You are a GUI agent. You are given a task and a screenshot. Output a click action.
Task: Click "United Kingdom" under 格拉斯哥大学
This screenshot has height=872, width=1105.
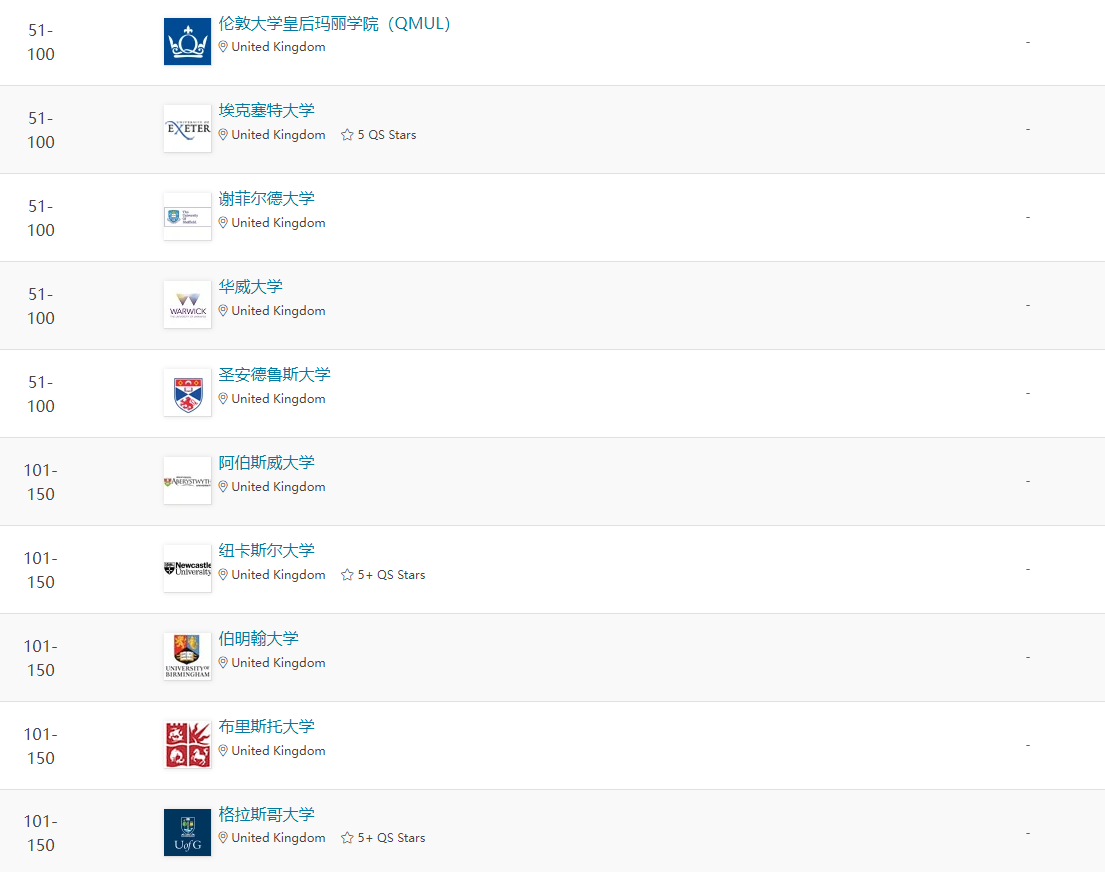pyautogui.click(x=278, y=837)
